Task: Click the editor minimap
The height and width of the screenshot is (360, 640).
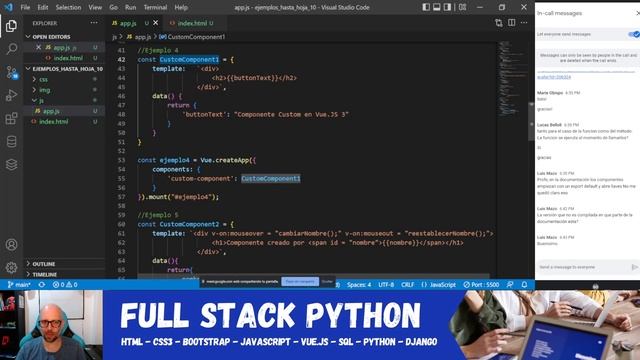Action: click(x=512, y=78)
